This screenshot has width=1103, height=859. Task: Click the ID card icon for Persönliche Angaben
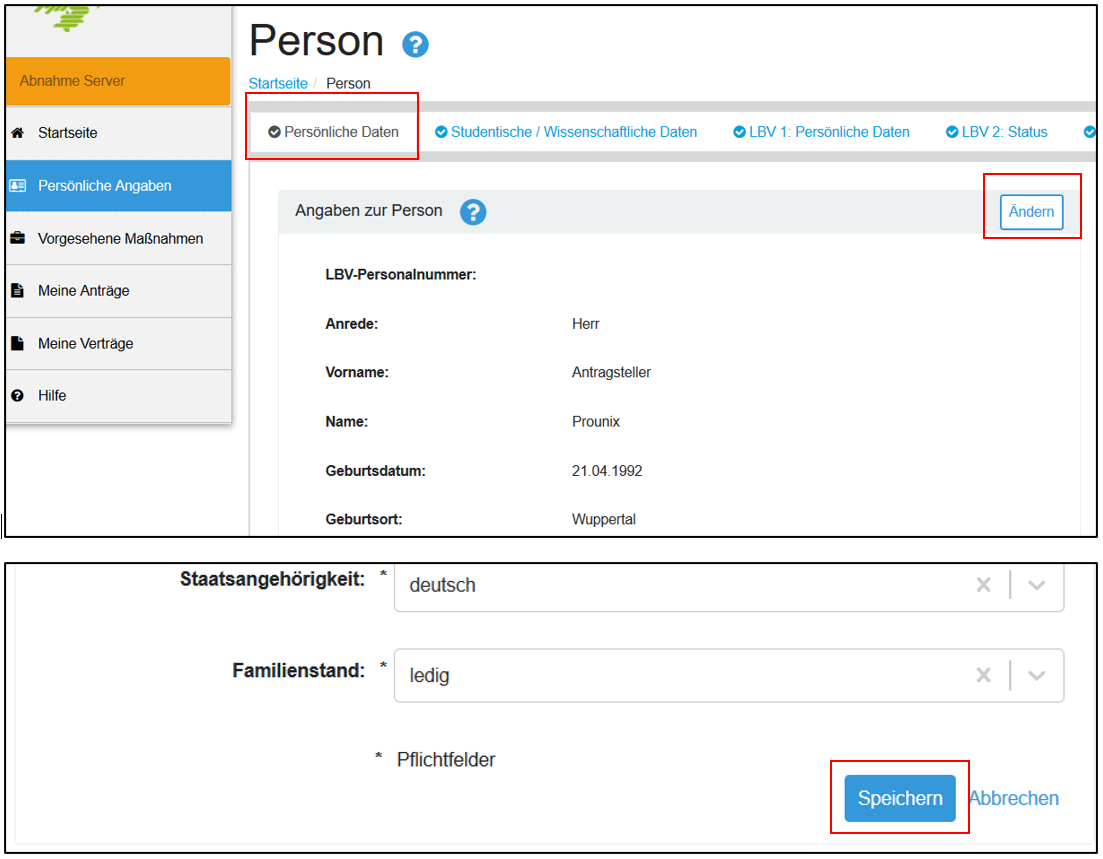(17, 186)
